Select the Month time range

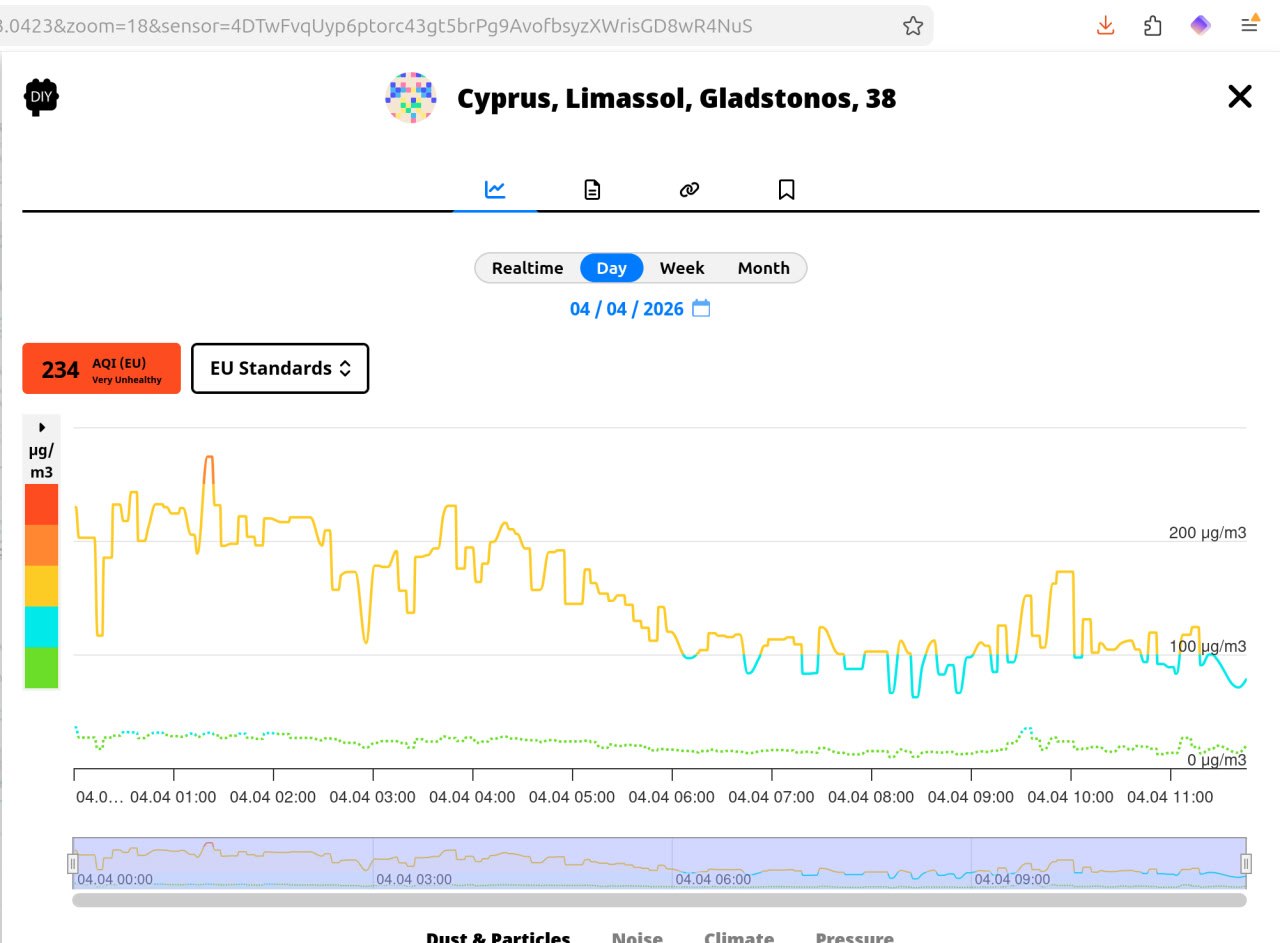[x=763, y=268]
